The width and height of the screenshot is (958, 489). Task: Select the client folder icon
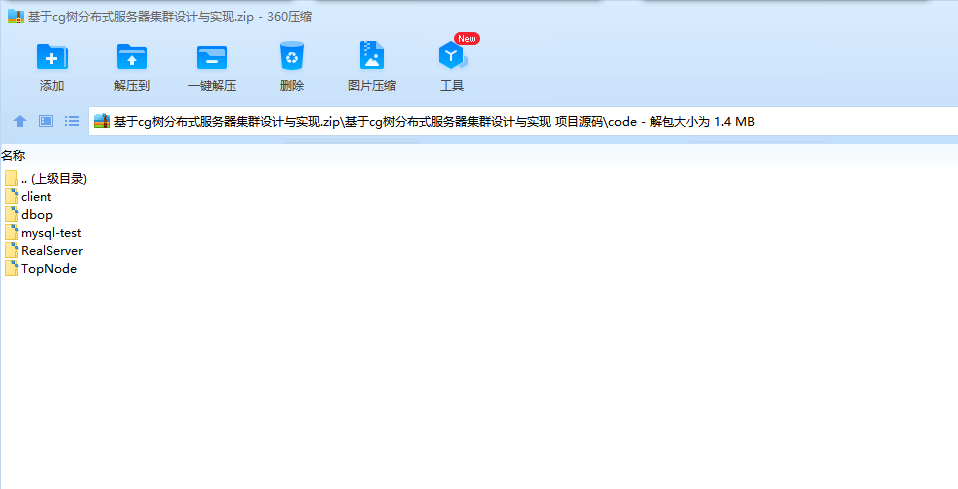click(12, 196)
